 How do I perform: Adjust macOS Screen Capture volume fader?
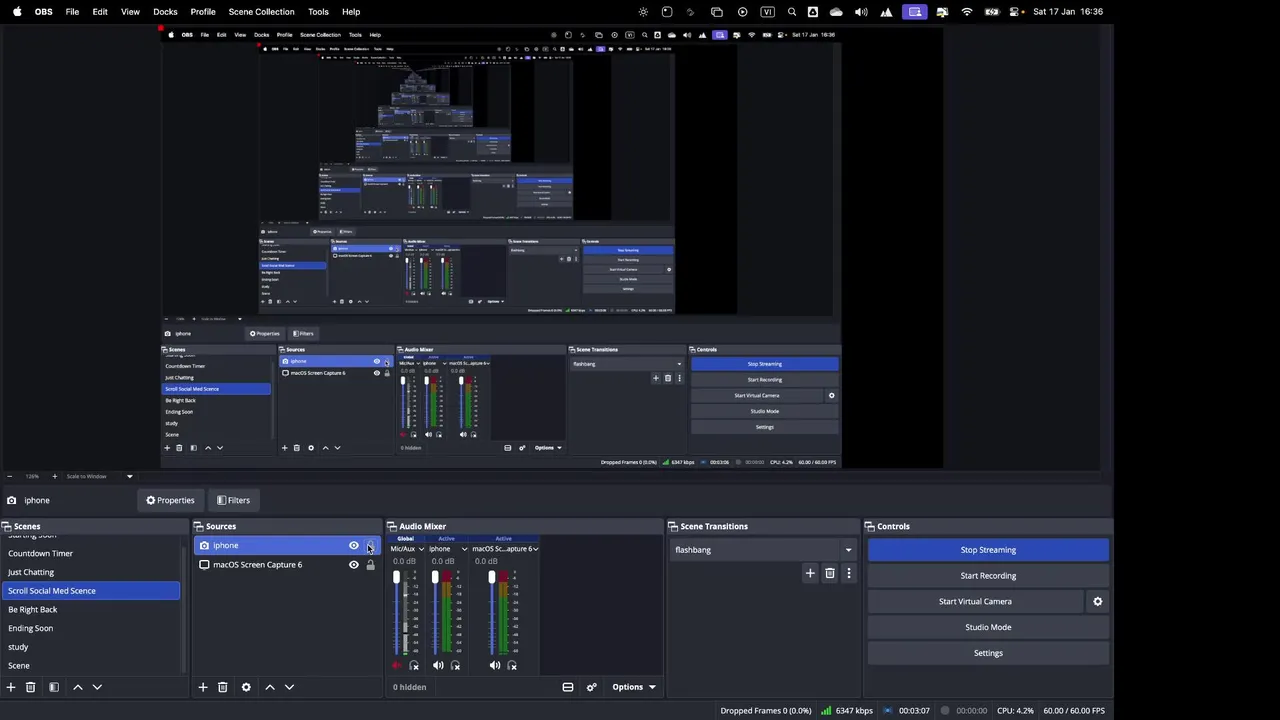tap(492, 578)
